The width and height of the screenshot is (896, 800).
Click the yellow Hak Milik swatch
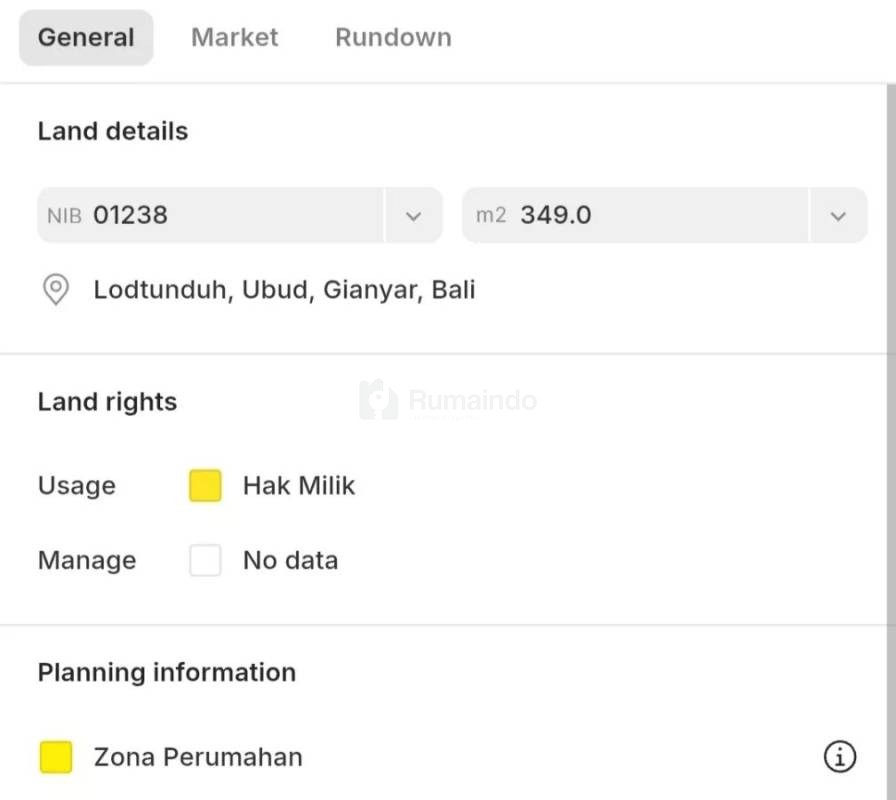click(205, 486)
